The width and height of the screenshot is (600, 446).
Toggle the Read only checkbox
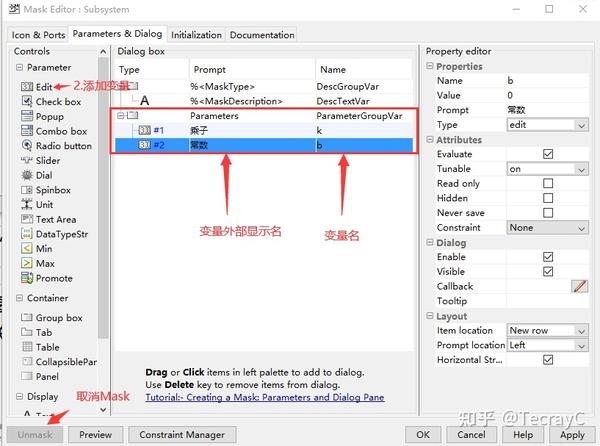pos(548,184)
